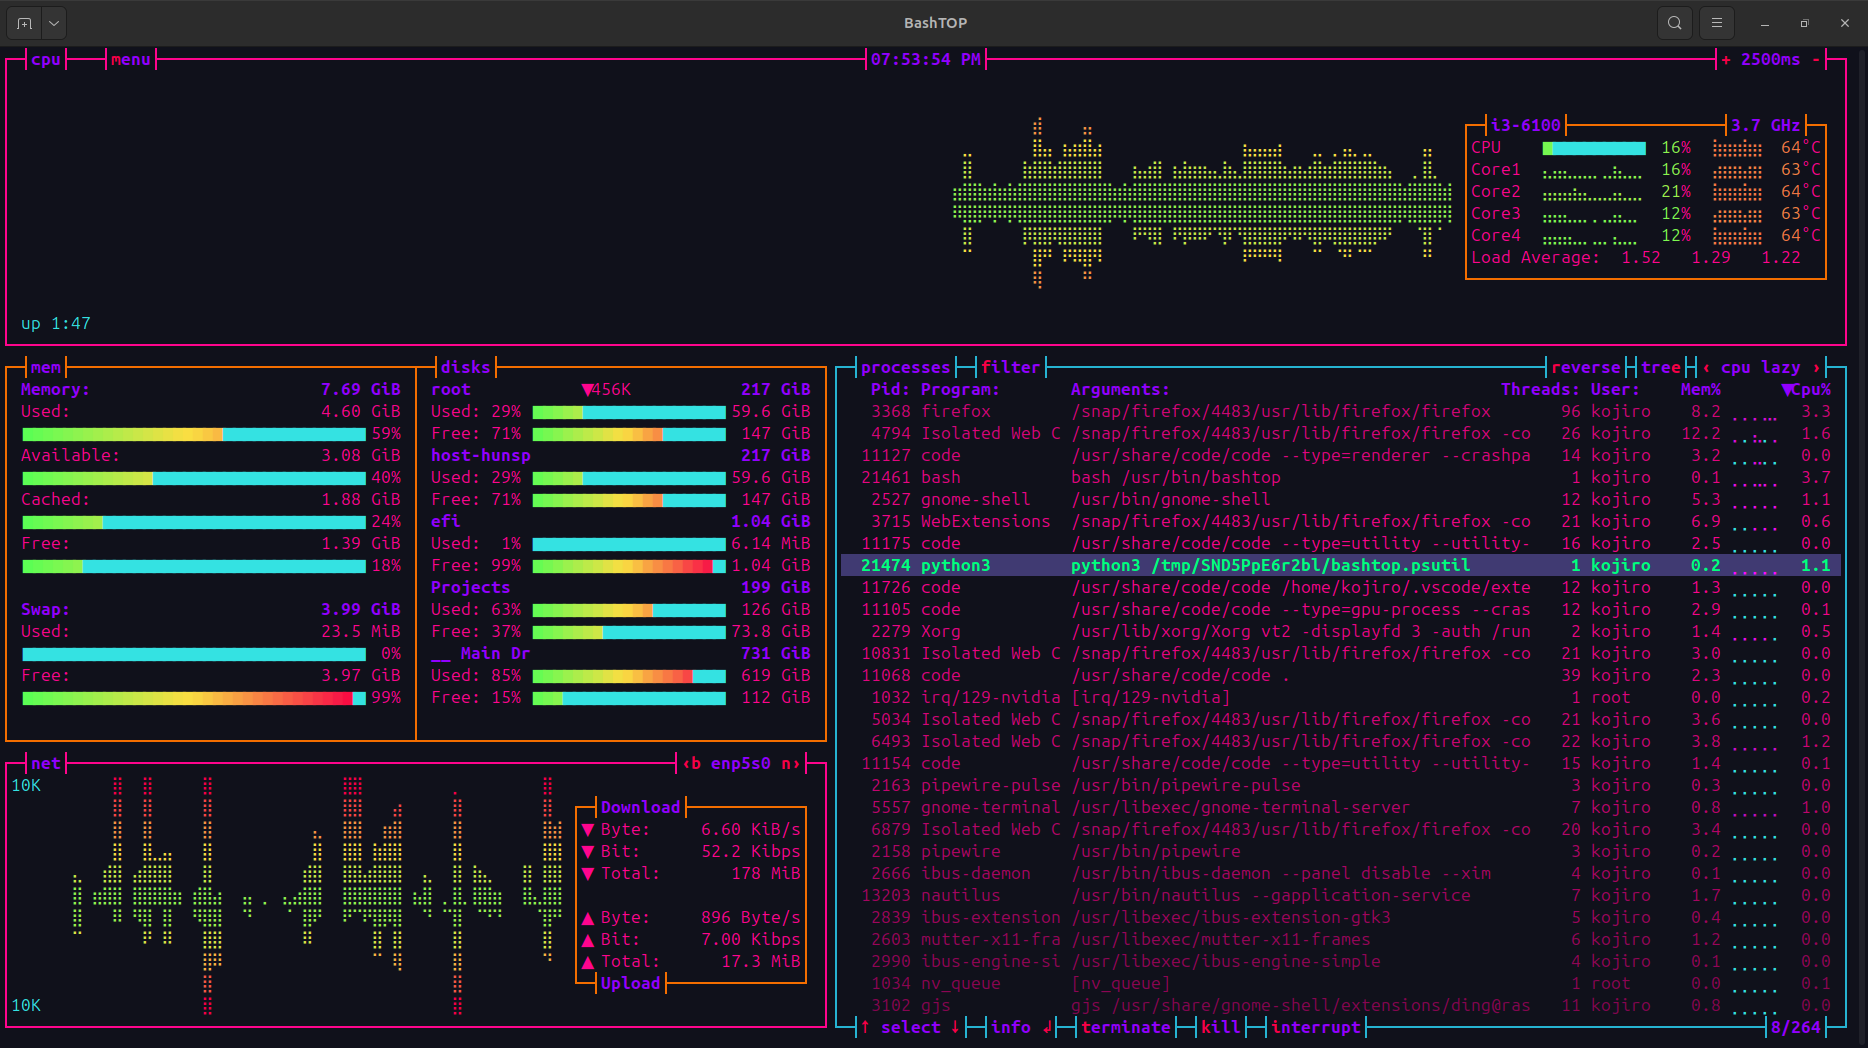The height and width of the screenshot is (1048, 1868).
Task: Select ibus-daemon process 2666
Action: (x=1341, y=874)
